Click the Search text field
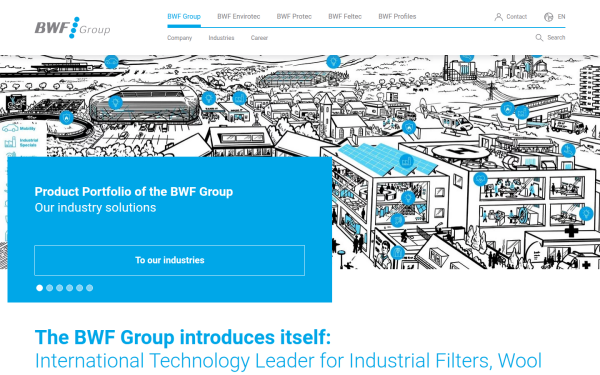600x375 pixels. (x=556, y=38)
